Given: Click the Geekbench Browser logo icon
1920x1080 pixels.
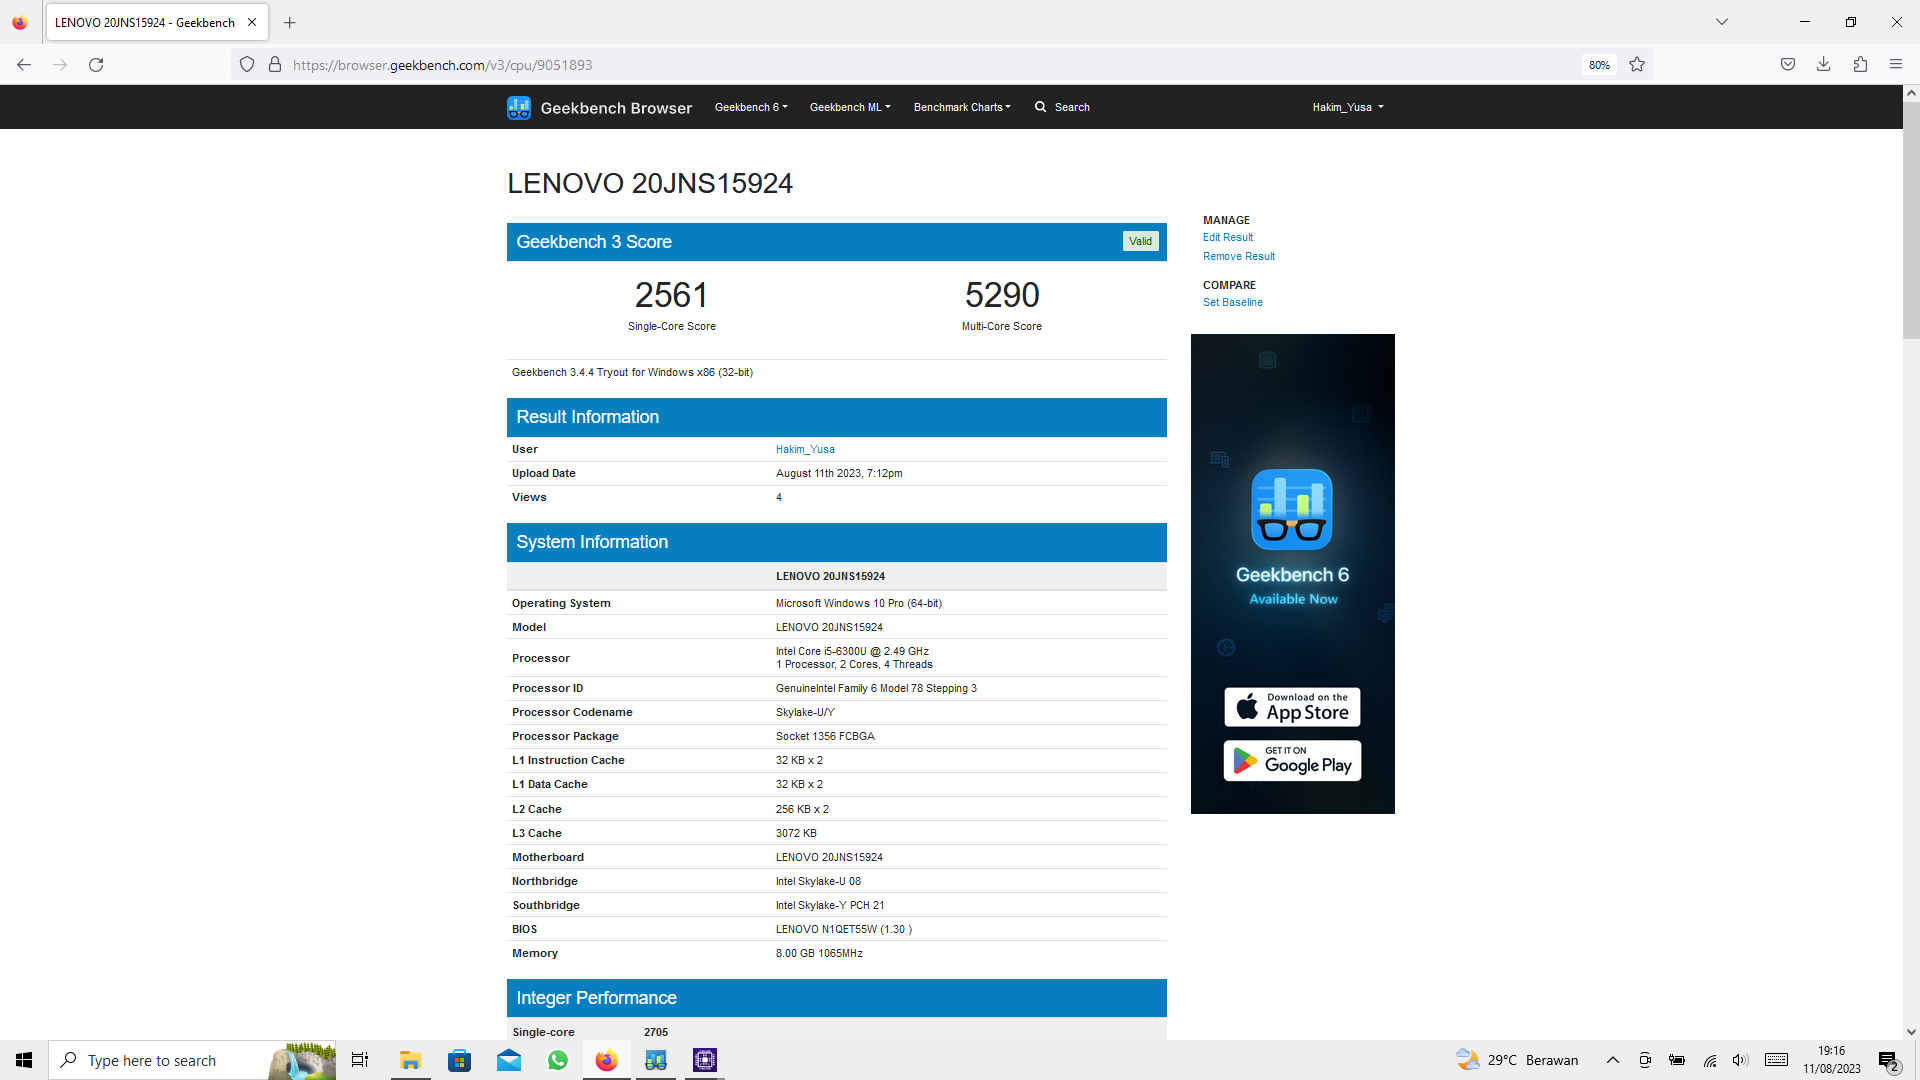Looking at the screenshot, I should click(518, 107).
